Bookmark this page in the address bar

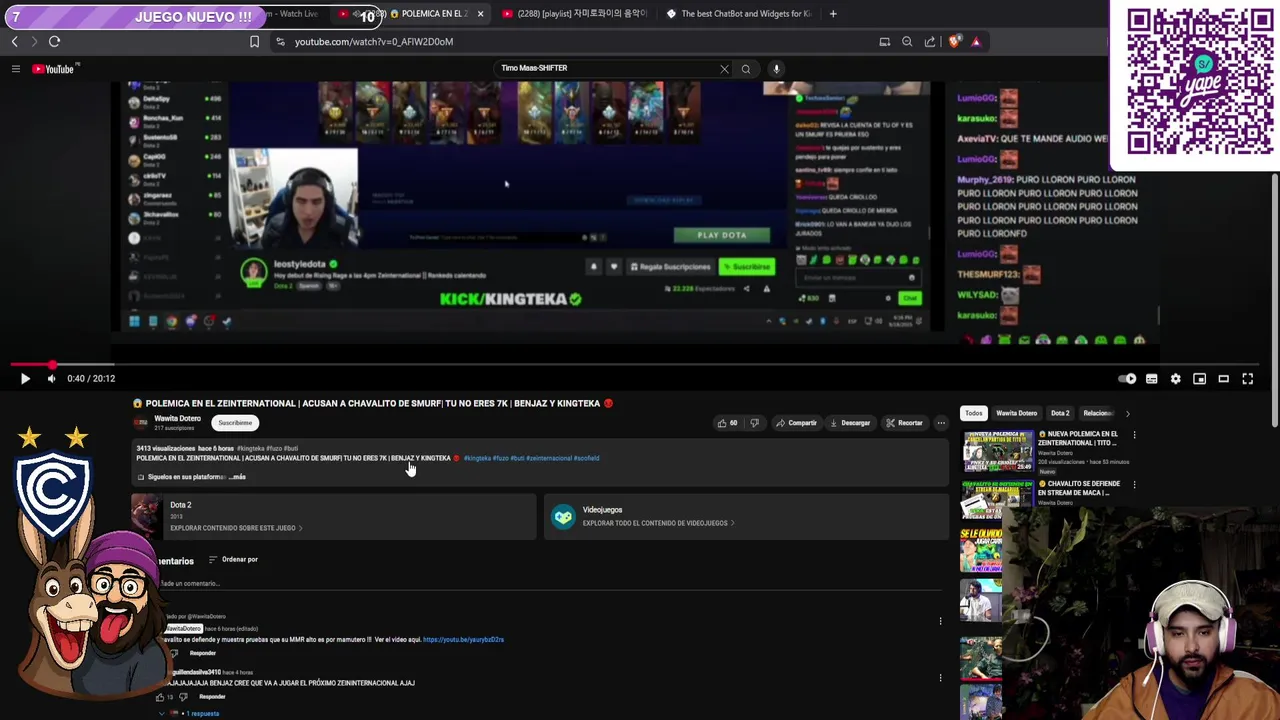pos(254,42)
